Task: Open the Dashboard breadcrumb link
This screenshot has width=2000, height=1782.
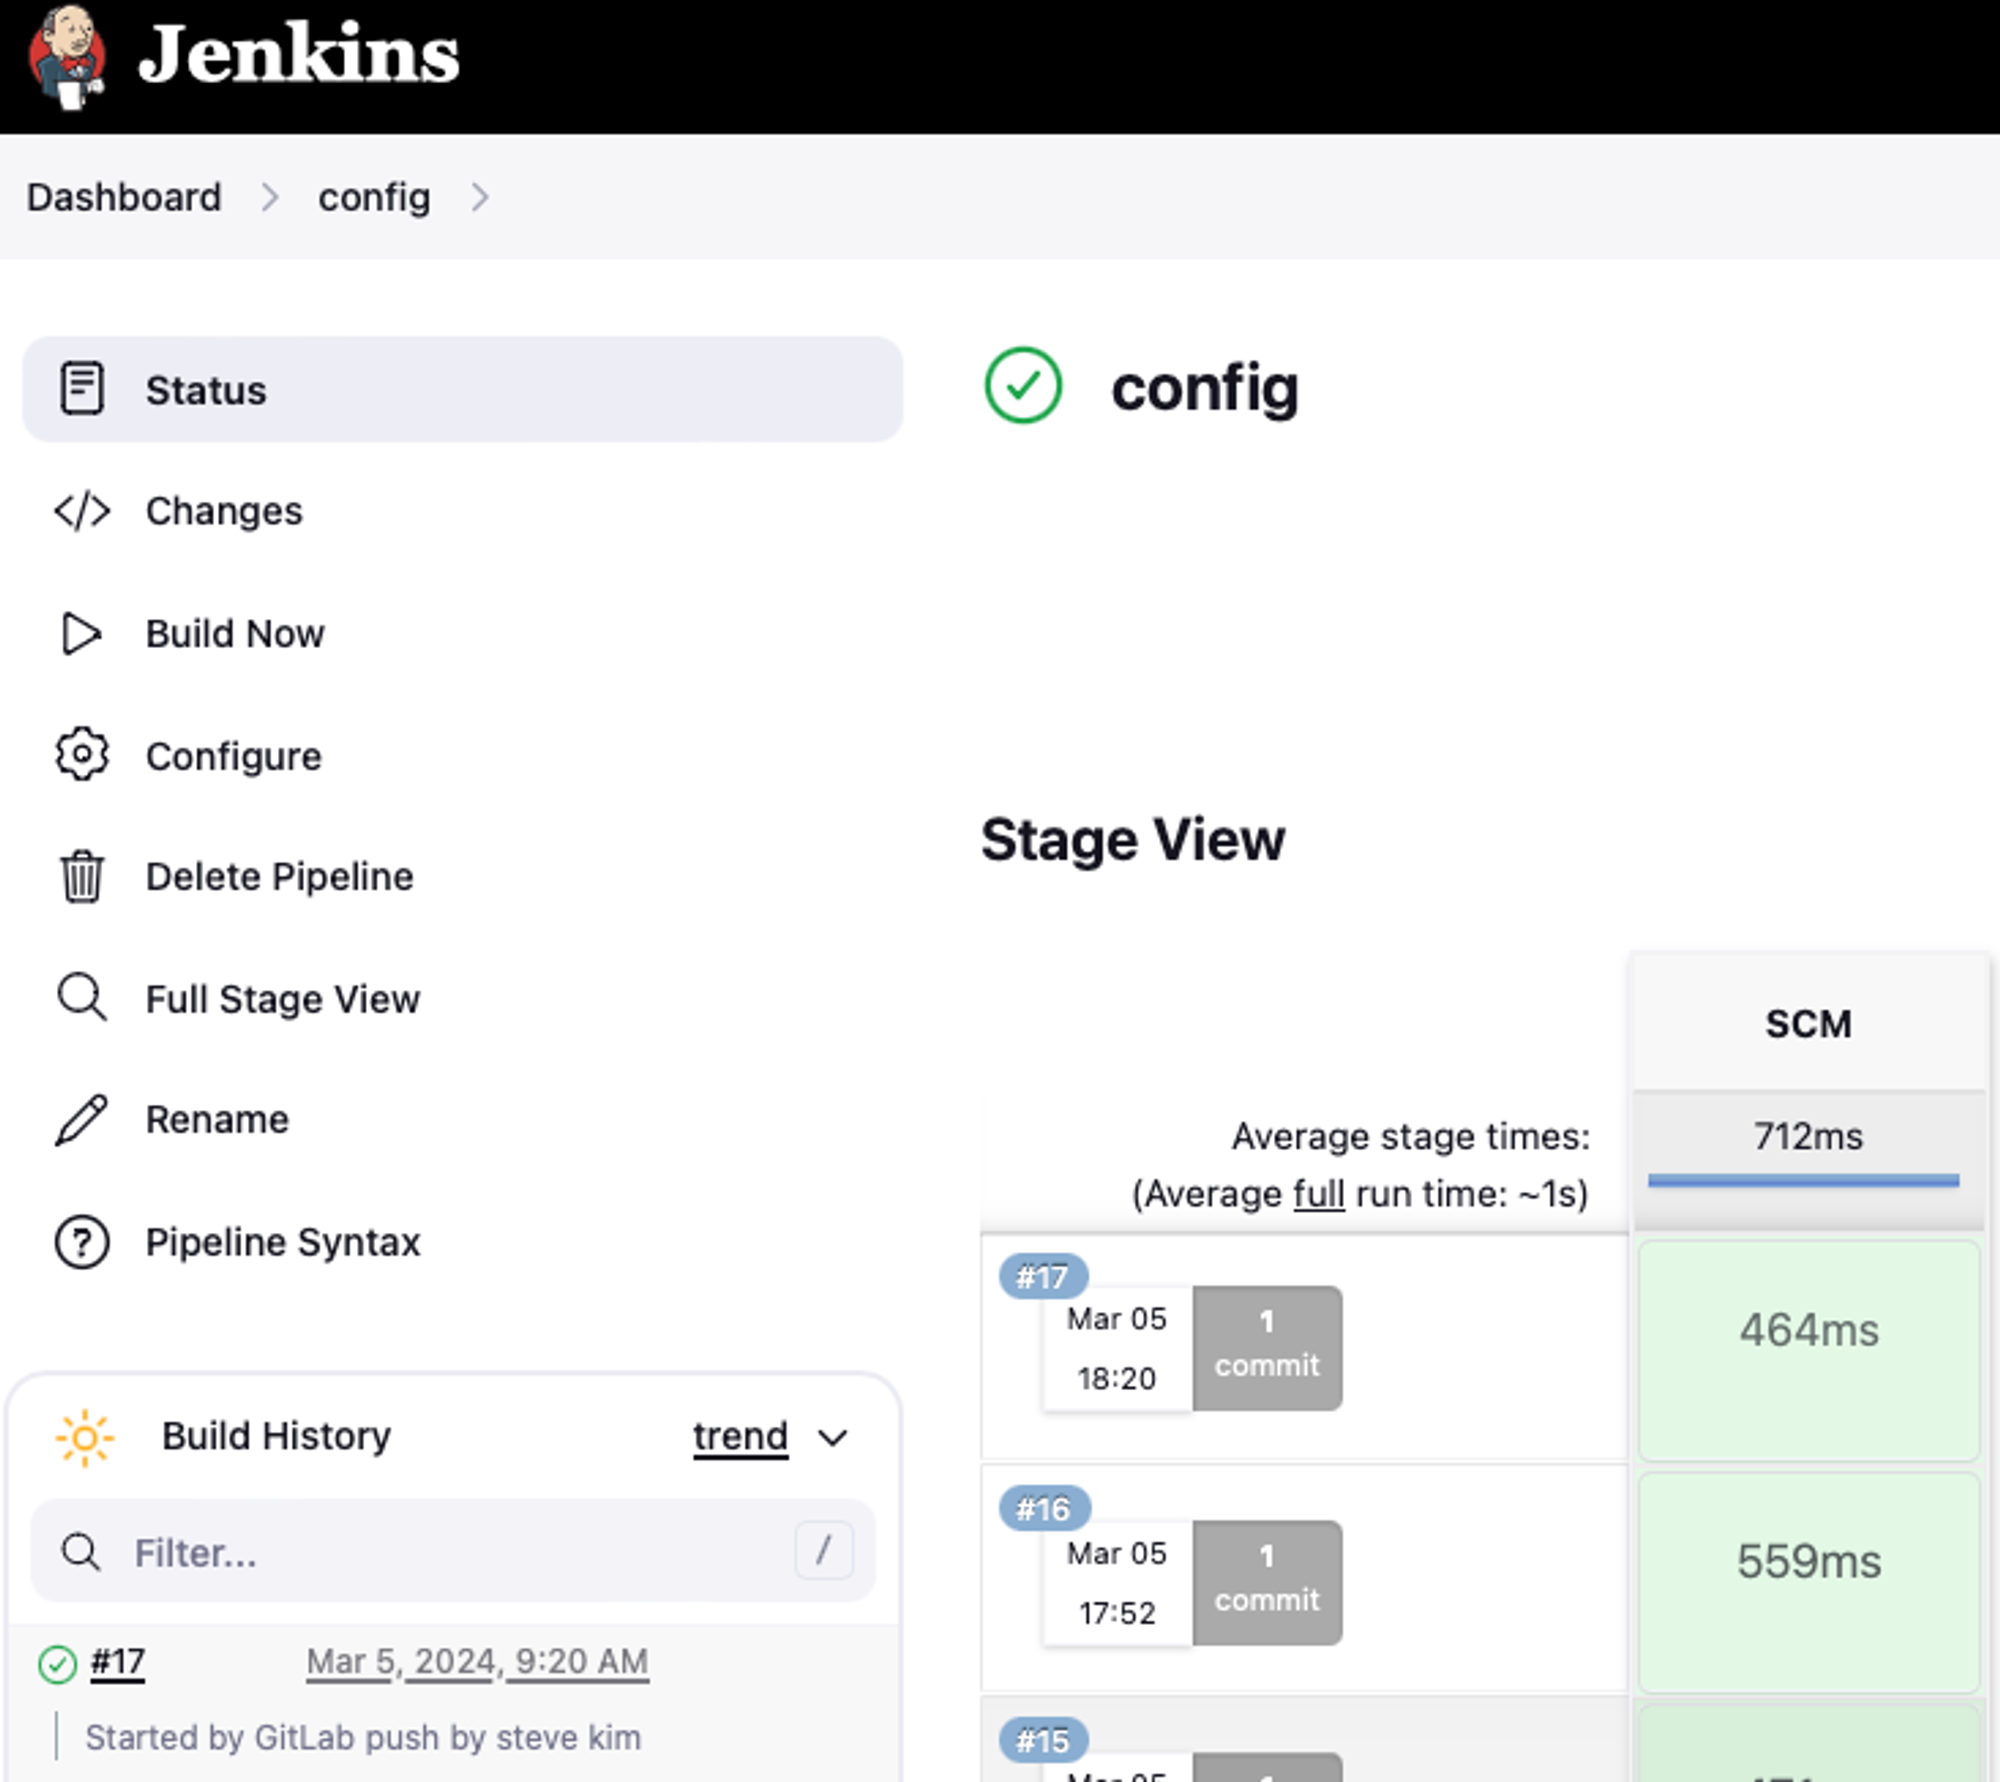Action: 124,197
